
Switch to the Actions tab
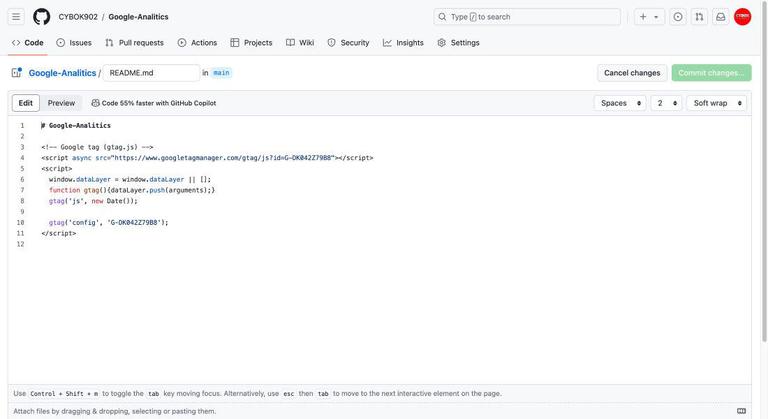(x=197, y=43)
